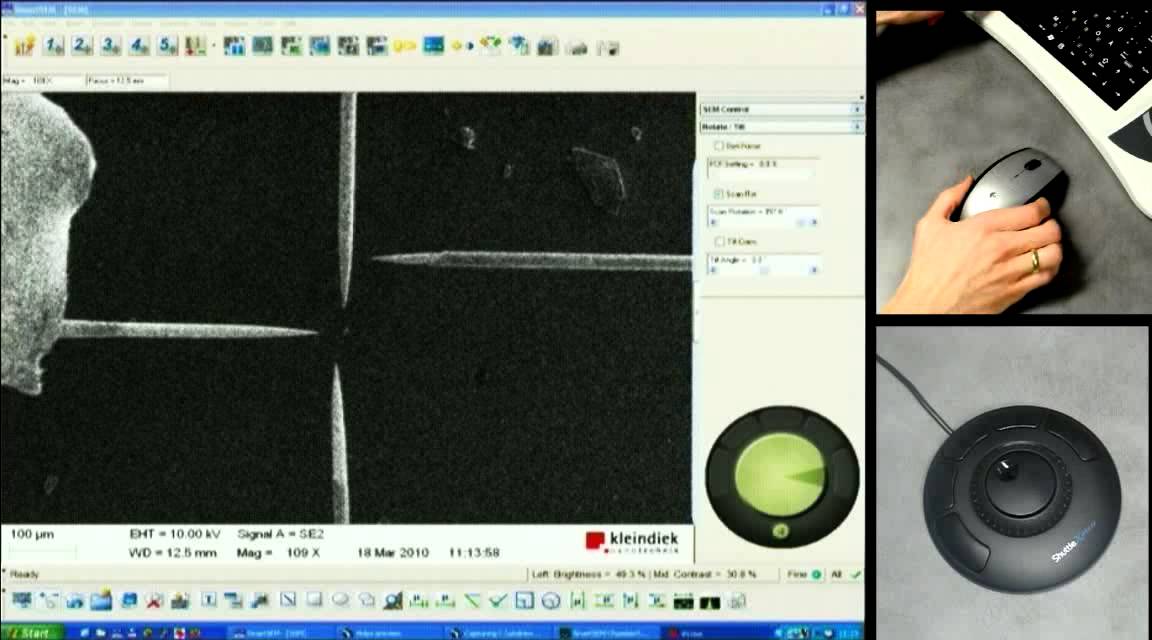This screenshot has height=640, width=1152.
Task: Click the yellow dot and arrow toolbar icon
Action: click(x=462, y=46)
